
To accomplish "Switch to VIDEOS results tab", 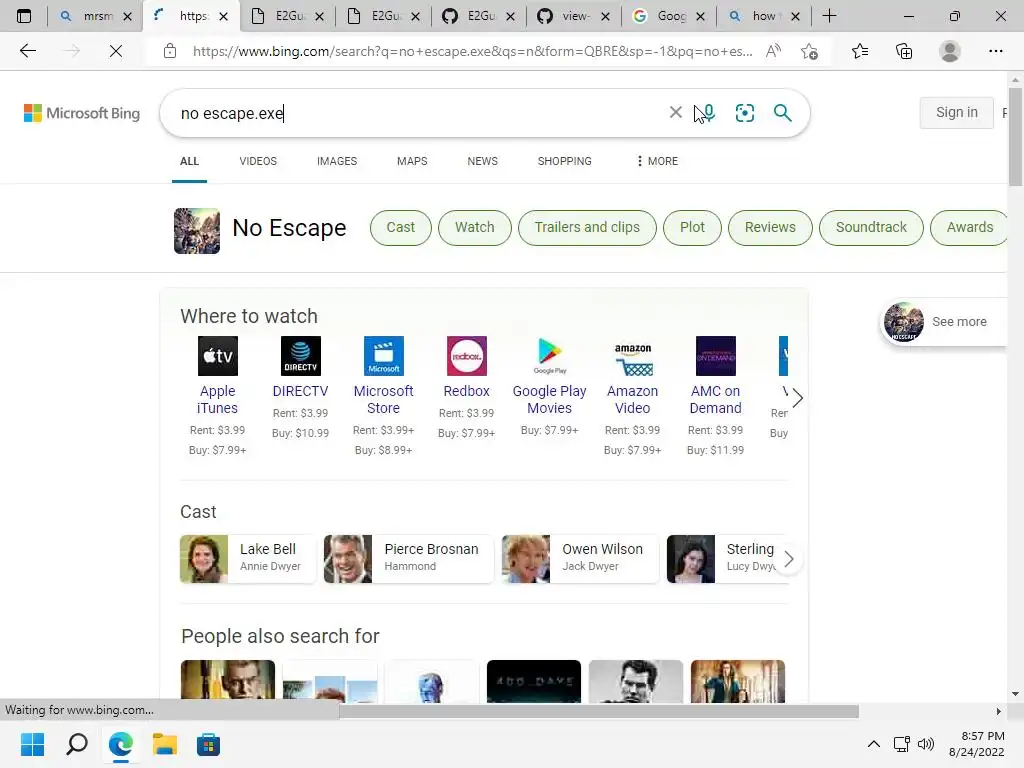I will [258, 161].
